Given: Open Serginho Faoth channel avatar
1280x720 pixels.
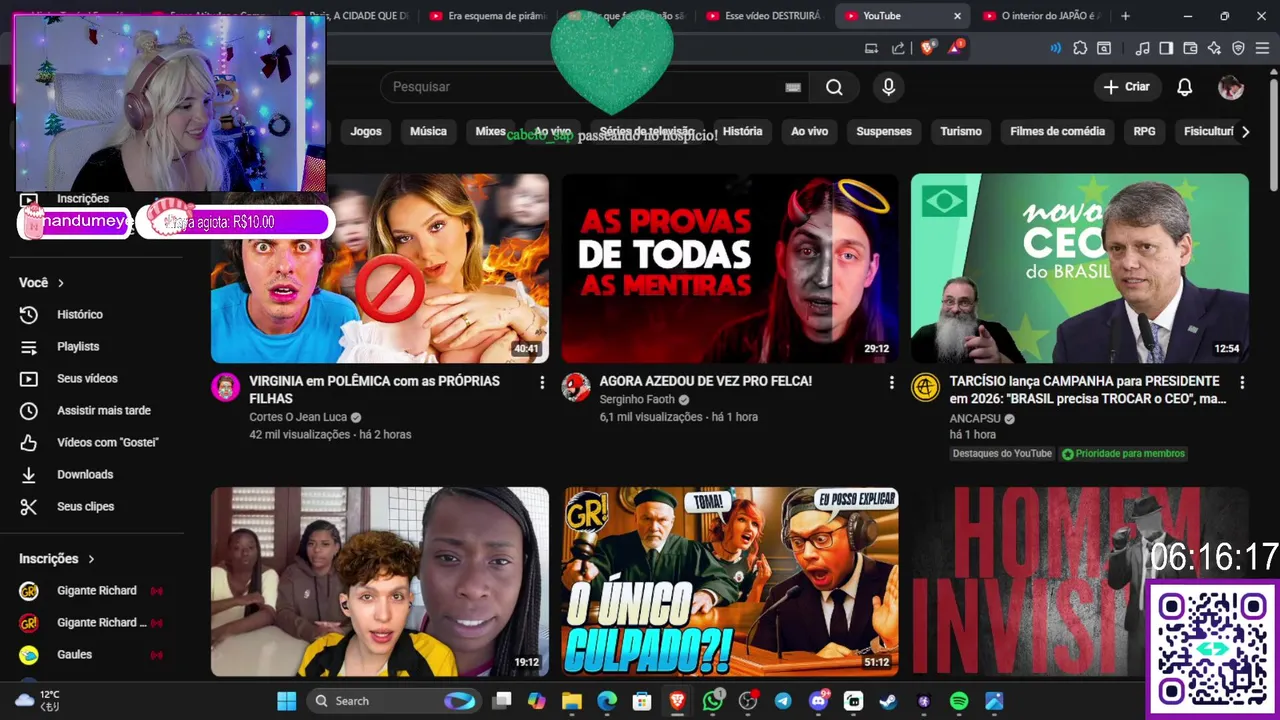Looking at the screenshot, I should pos(576,387).
